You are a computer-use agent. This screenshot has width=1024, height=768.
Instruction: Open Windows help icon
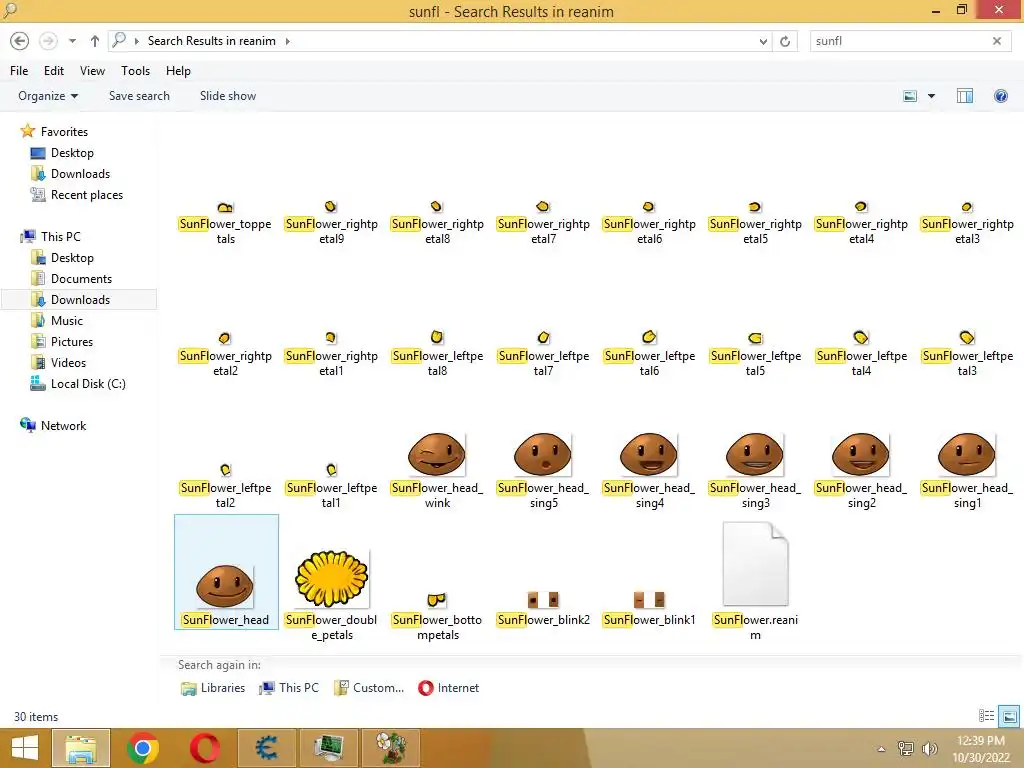coord(1000,96)
